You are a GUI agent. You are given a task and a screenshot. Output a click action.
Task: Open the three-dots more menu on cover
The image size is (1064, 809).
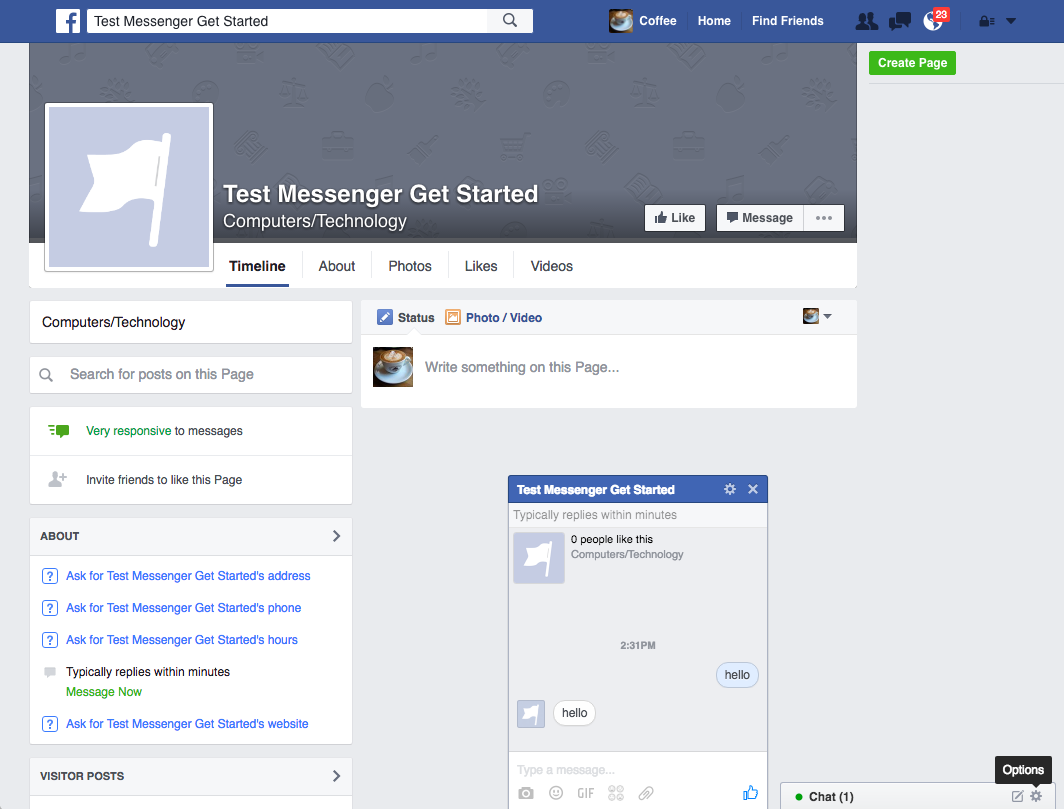(x=824, y=218)
